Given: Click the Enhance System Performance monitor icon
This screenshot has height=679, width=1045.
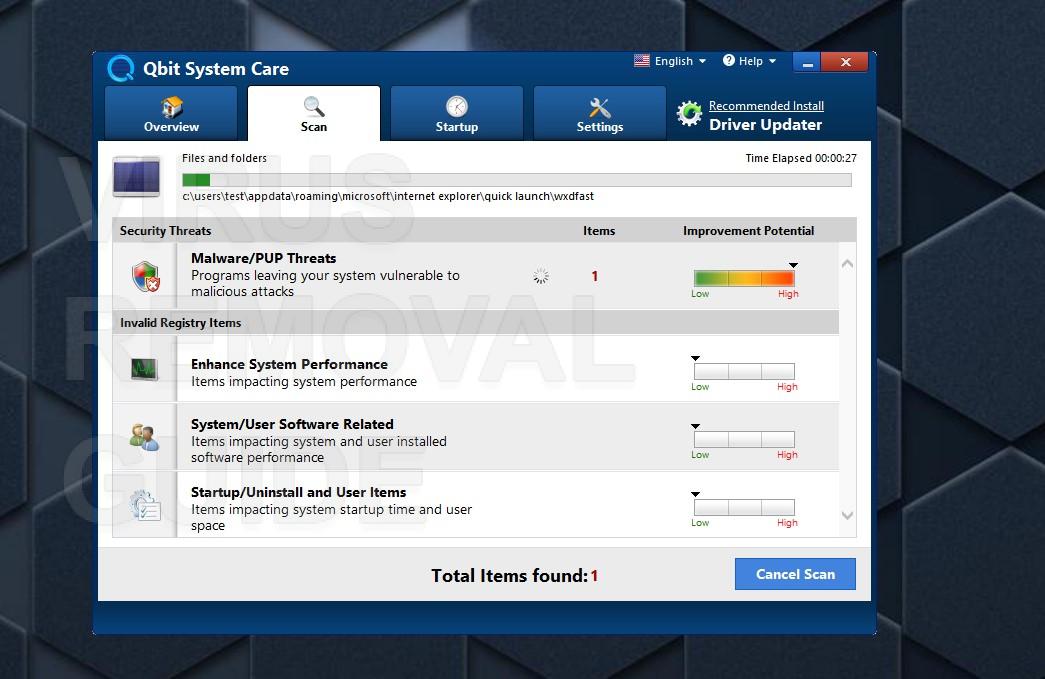Looking at the screenshot, I should pos(145,368).
